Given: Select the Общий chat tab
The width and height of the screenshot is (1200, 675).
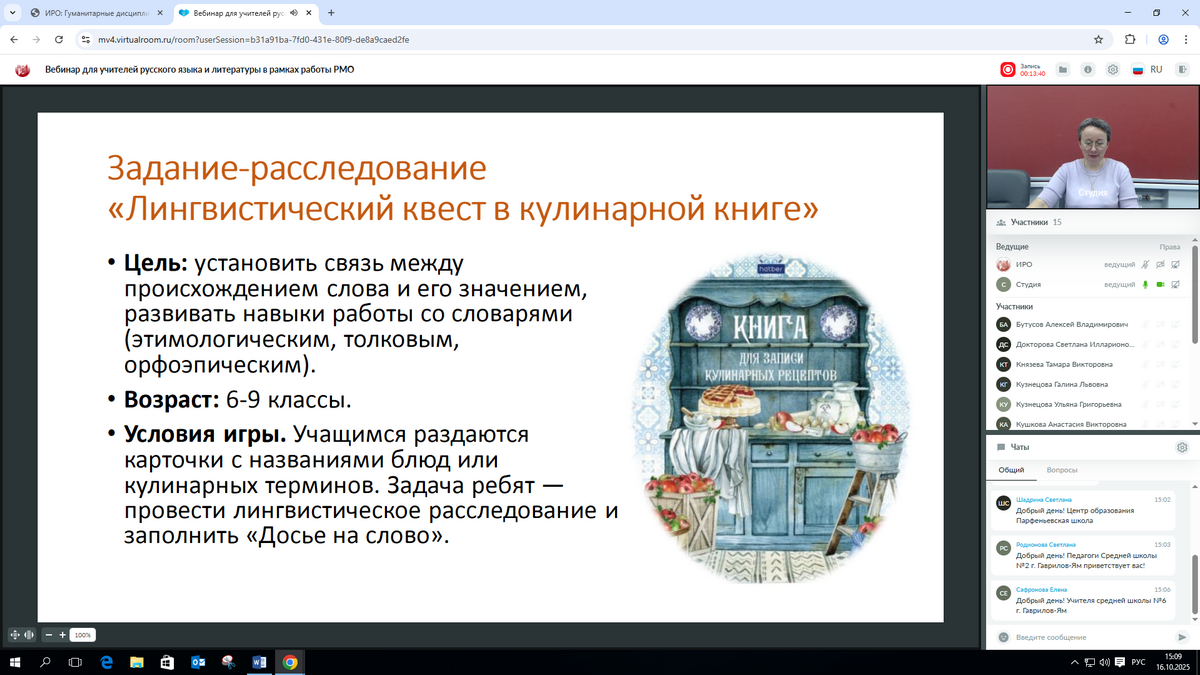Looking at the screenshot, I should 1012,469.
